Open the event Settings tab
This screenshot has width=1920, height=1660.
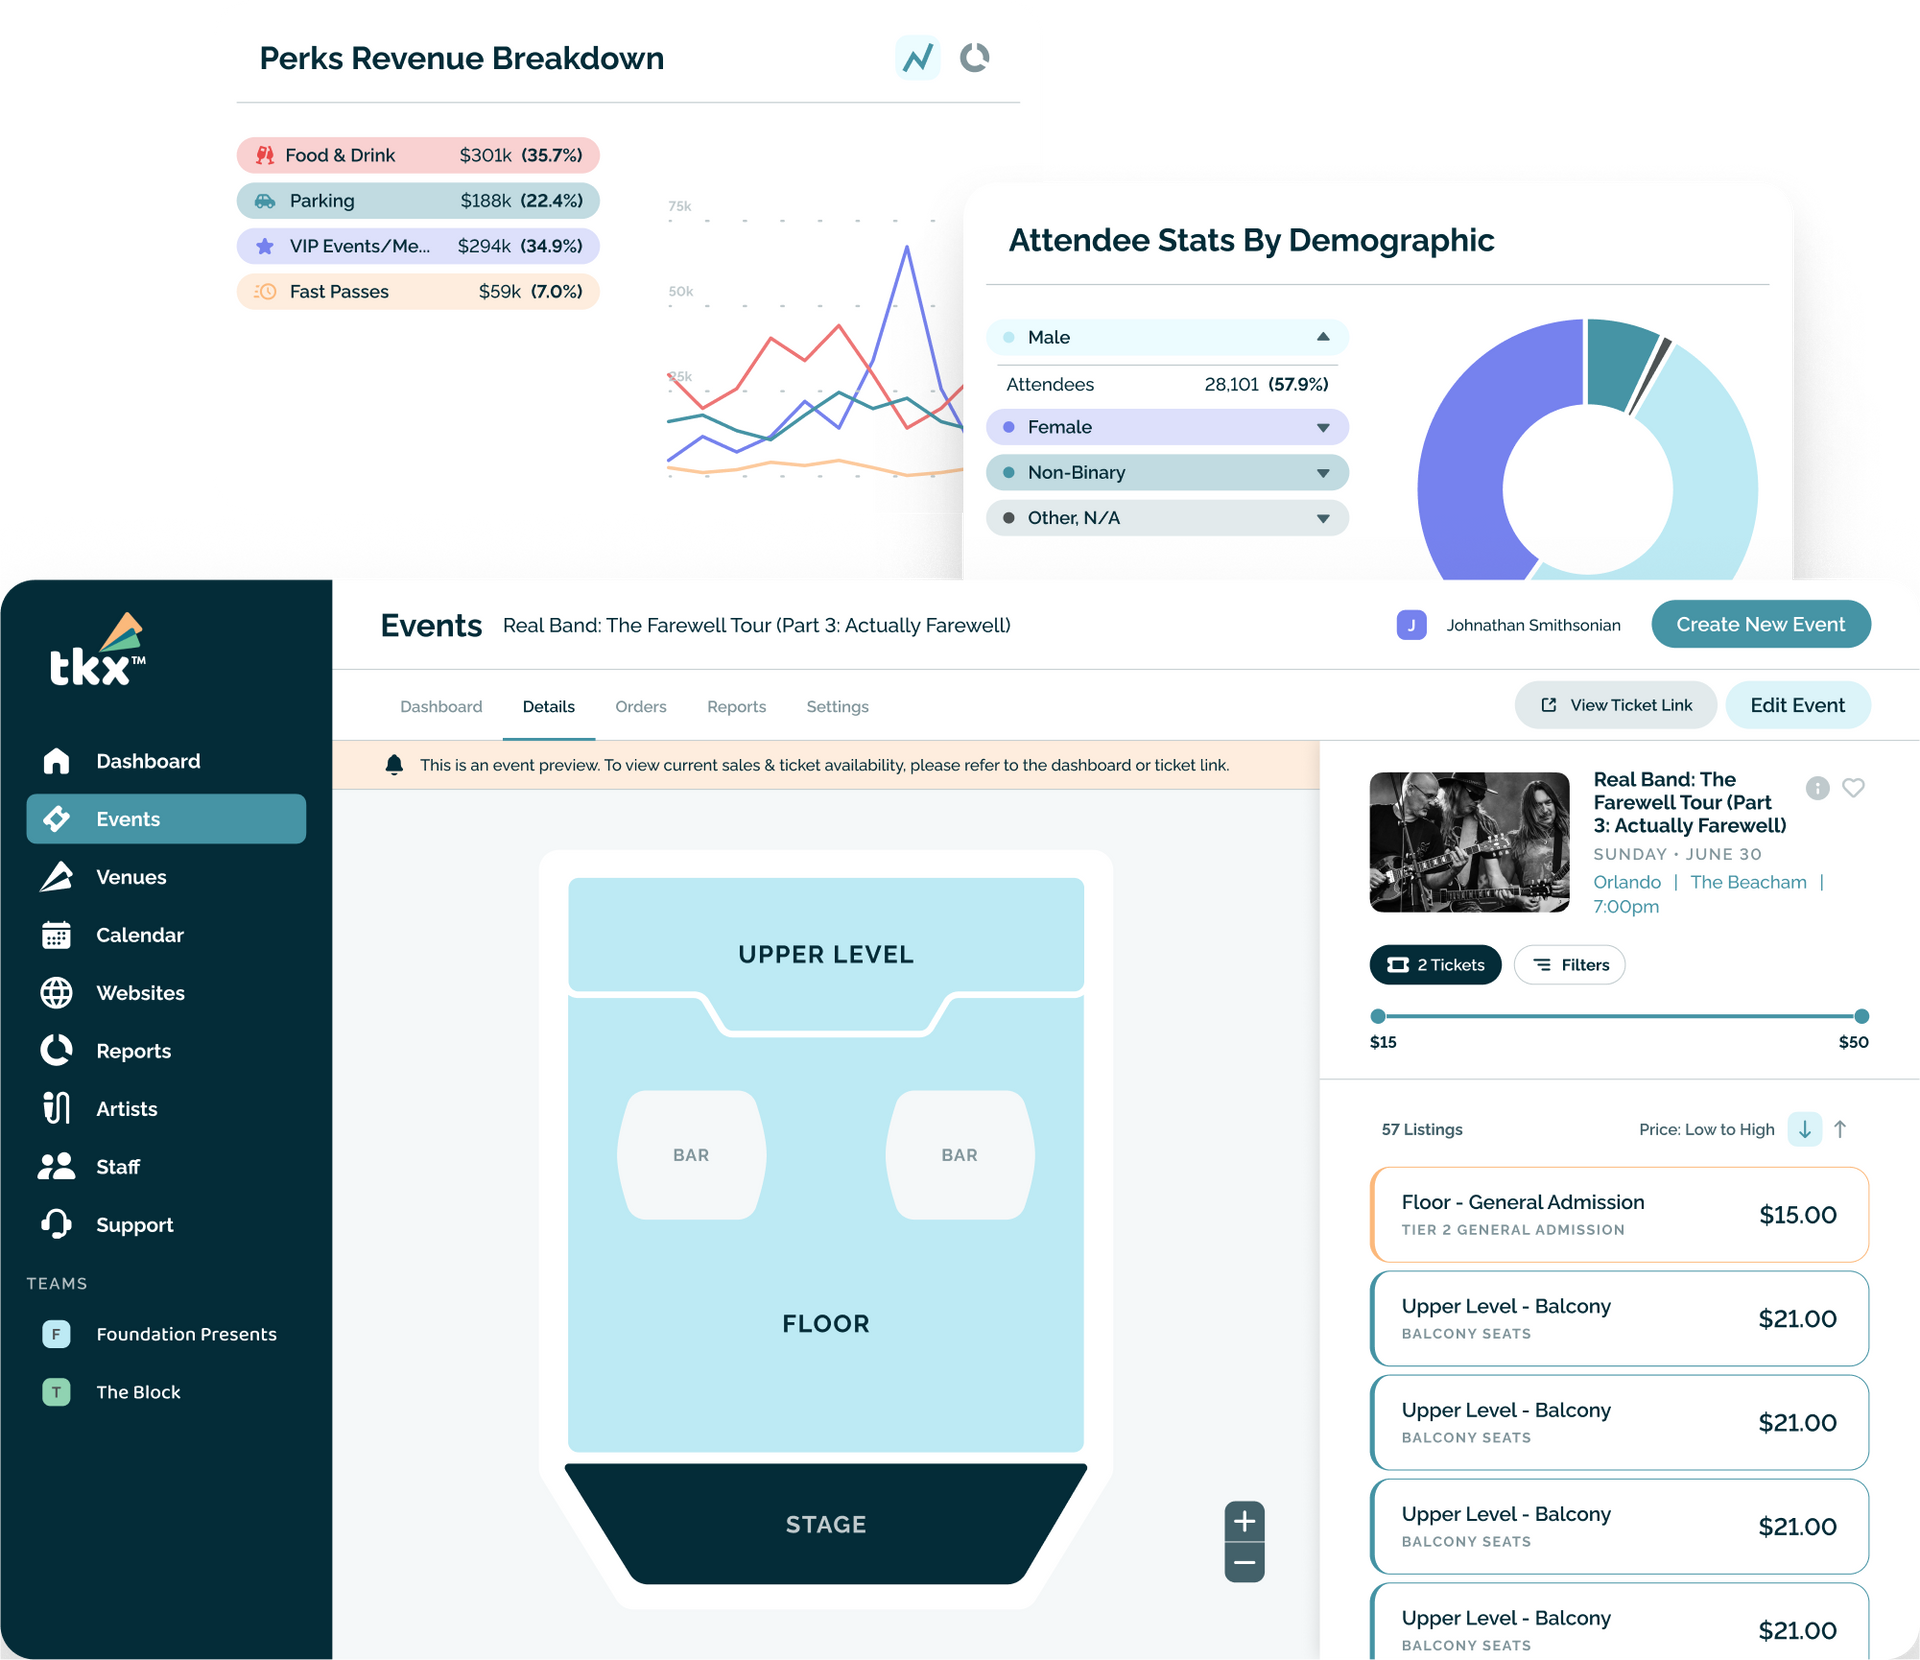[837, 706]
